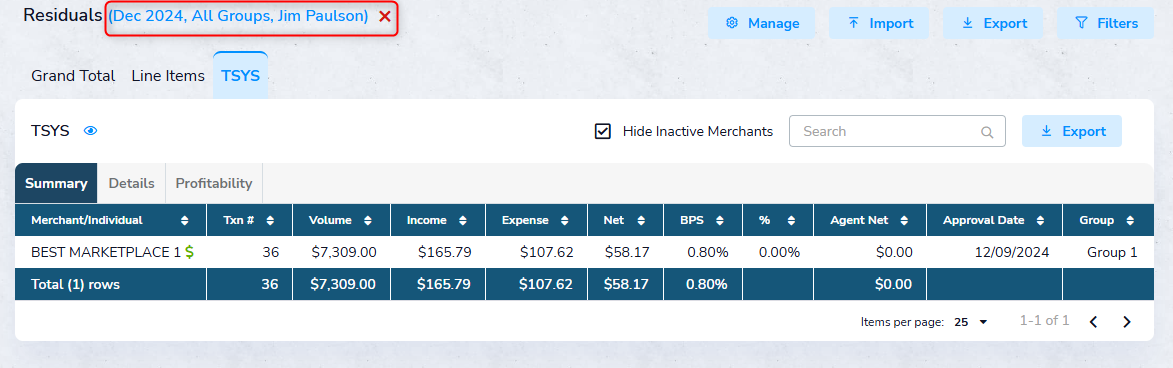Clear the Dec 2024 filter with red X
The height and width of the screenshot is (368, 1173).
385,16
